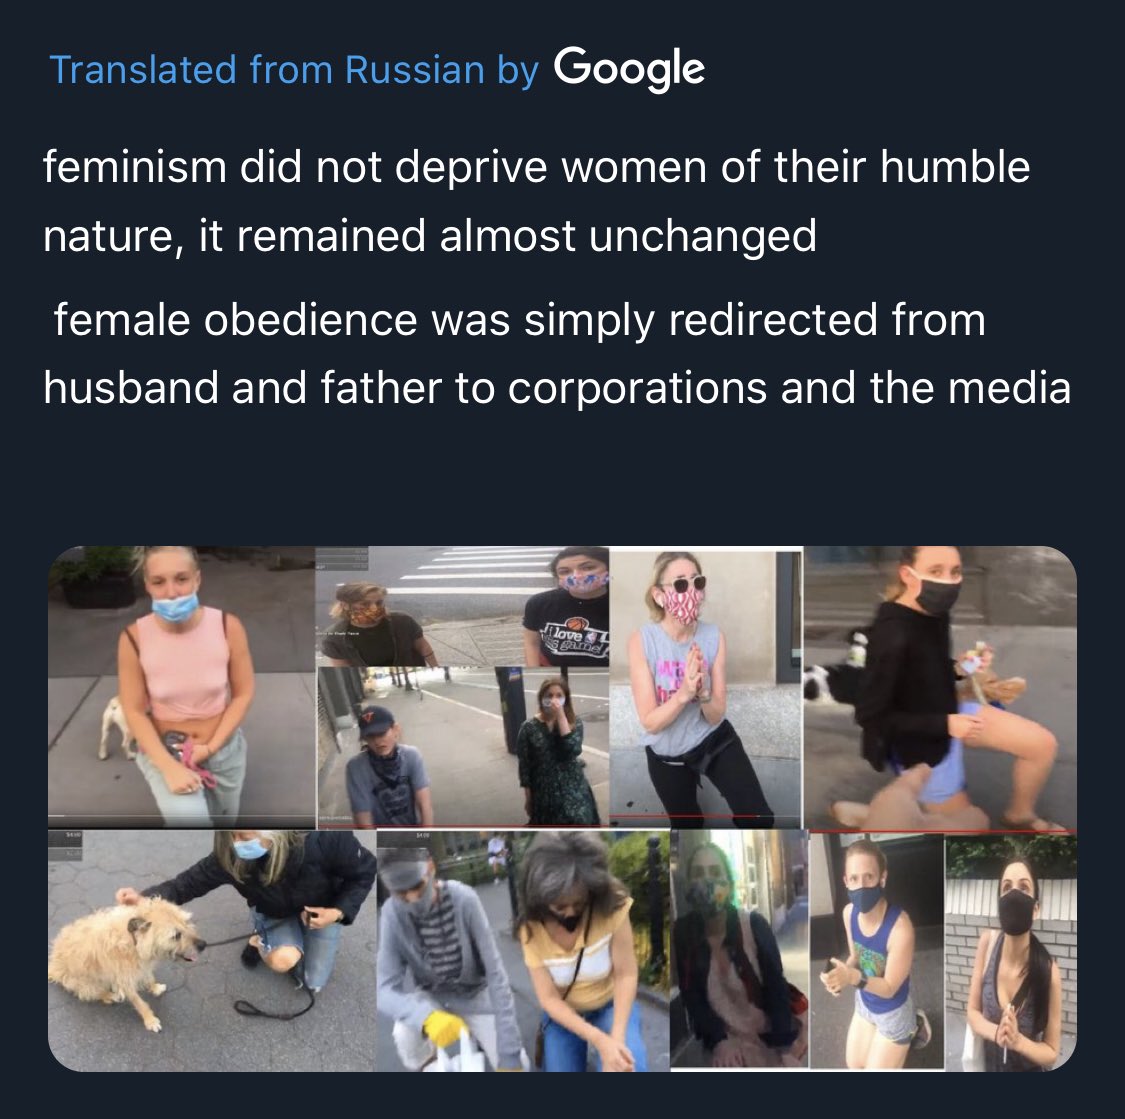Tap the black-and-white dog behind the hooded woman

[834, 669]
